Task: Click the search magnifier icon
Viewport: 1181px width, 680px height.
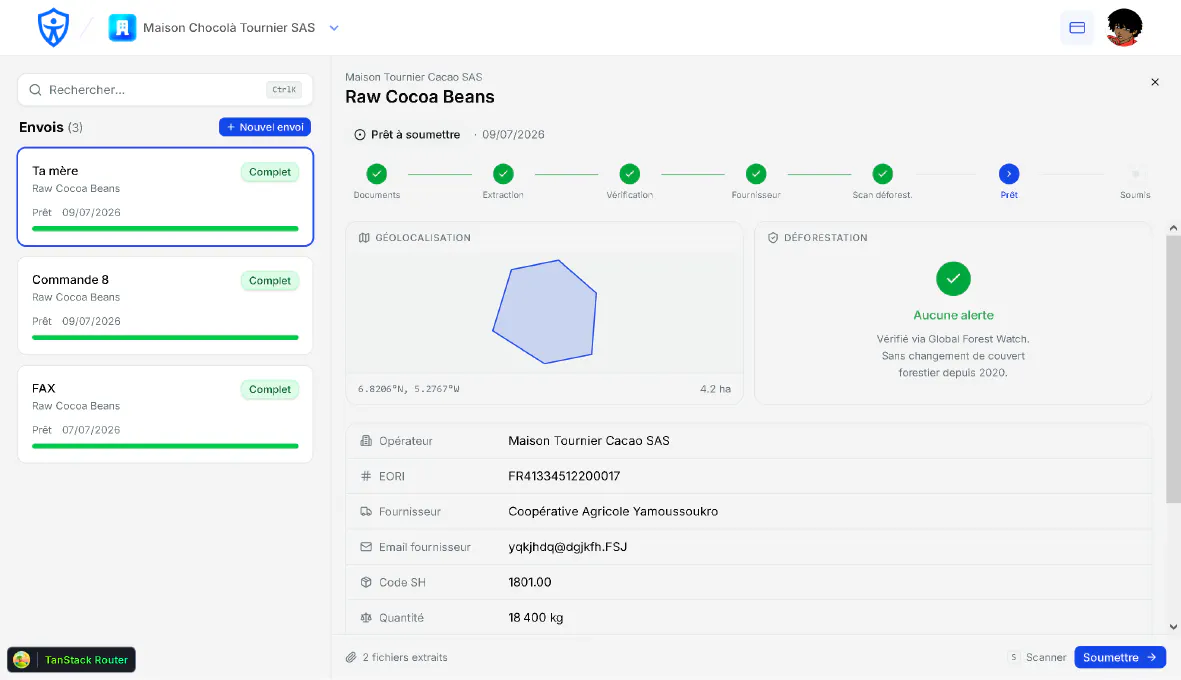Action: tap(35, 90)
